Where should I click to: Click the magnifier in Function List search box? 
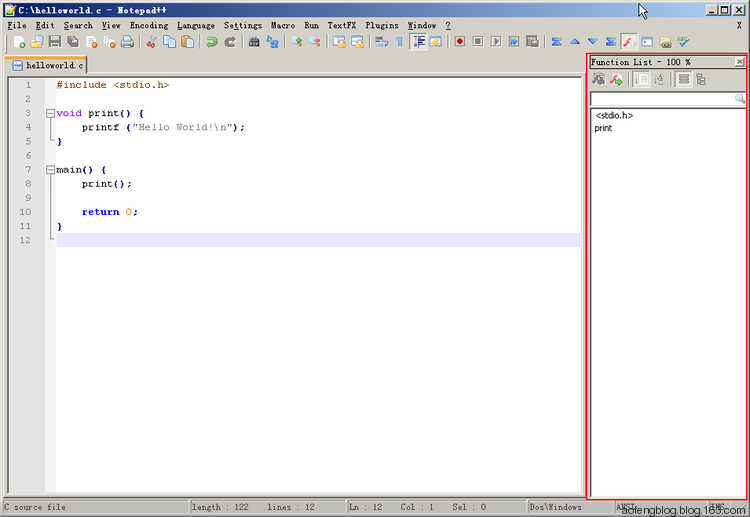(x=739, y=99)
